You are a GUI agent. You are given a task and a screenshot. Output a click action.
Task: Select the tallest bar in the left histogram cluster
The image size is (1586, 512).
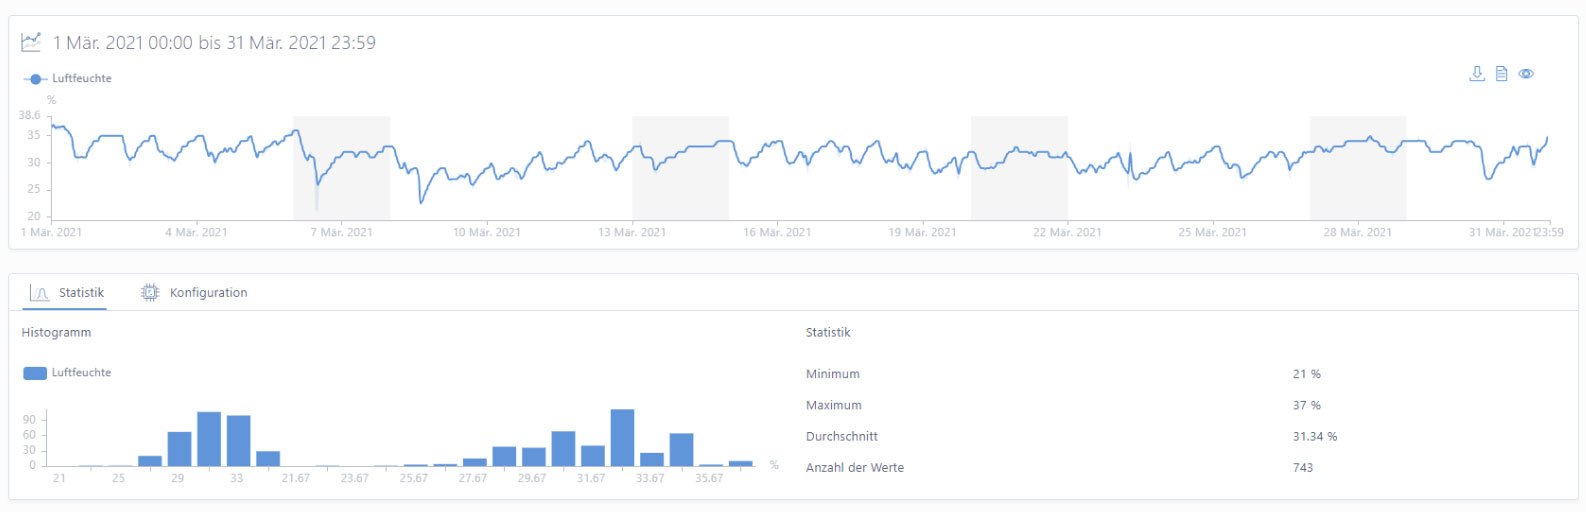coord(209,439)
